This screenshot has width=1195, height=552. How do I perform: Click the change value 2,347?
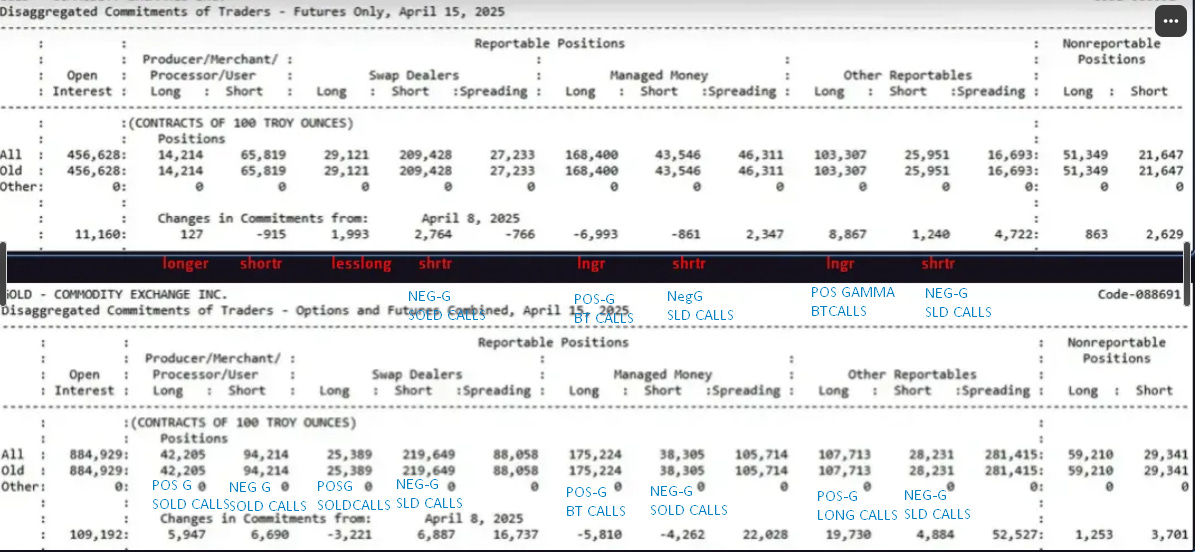(764, 235)
